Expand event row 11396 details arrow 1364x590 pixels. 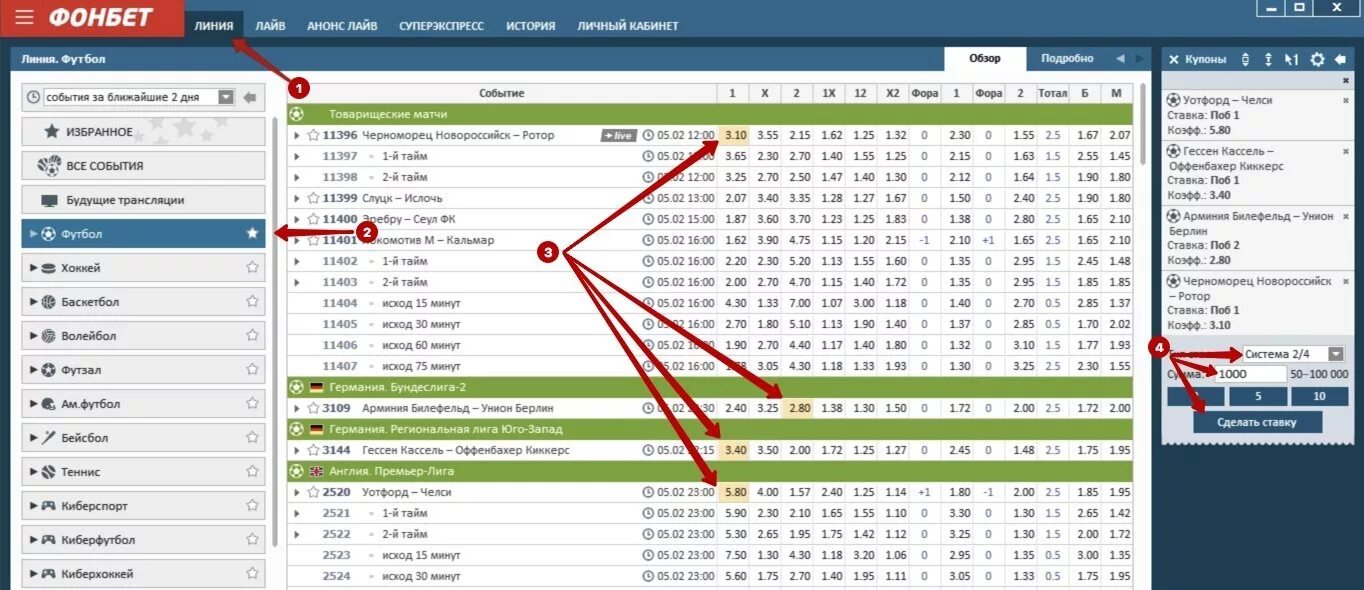click(297, 135)
